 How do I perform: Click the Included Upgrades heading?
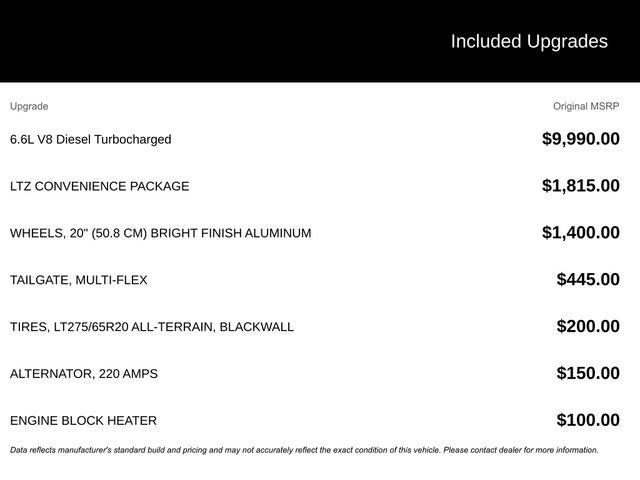528,41
